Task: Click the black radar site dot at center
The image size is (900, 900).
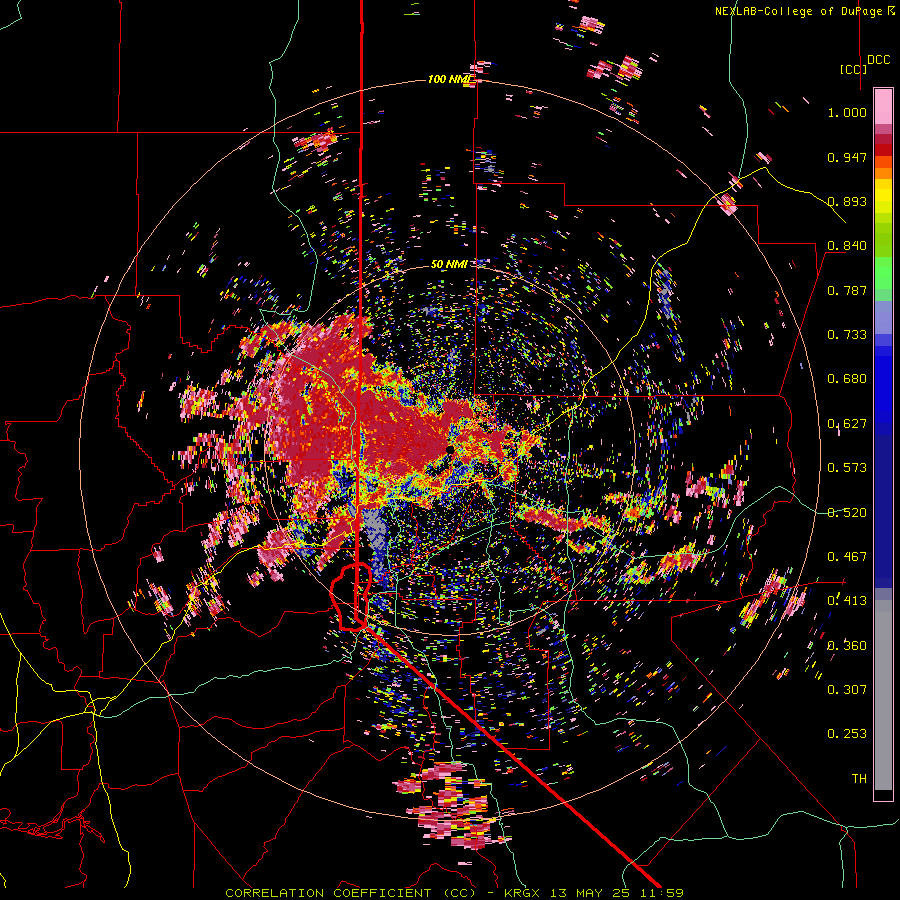Action: point(450,449)
